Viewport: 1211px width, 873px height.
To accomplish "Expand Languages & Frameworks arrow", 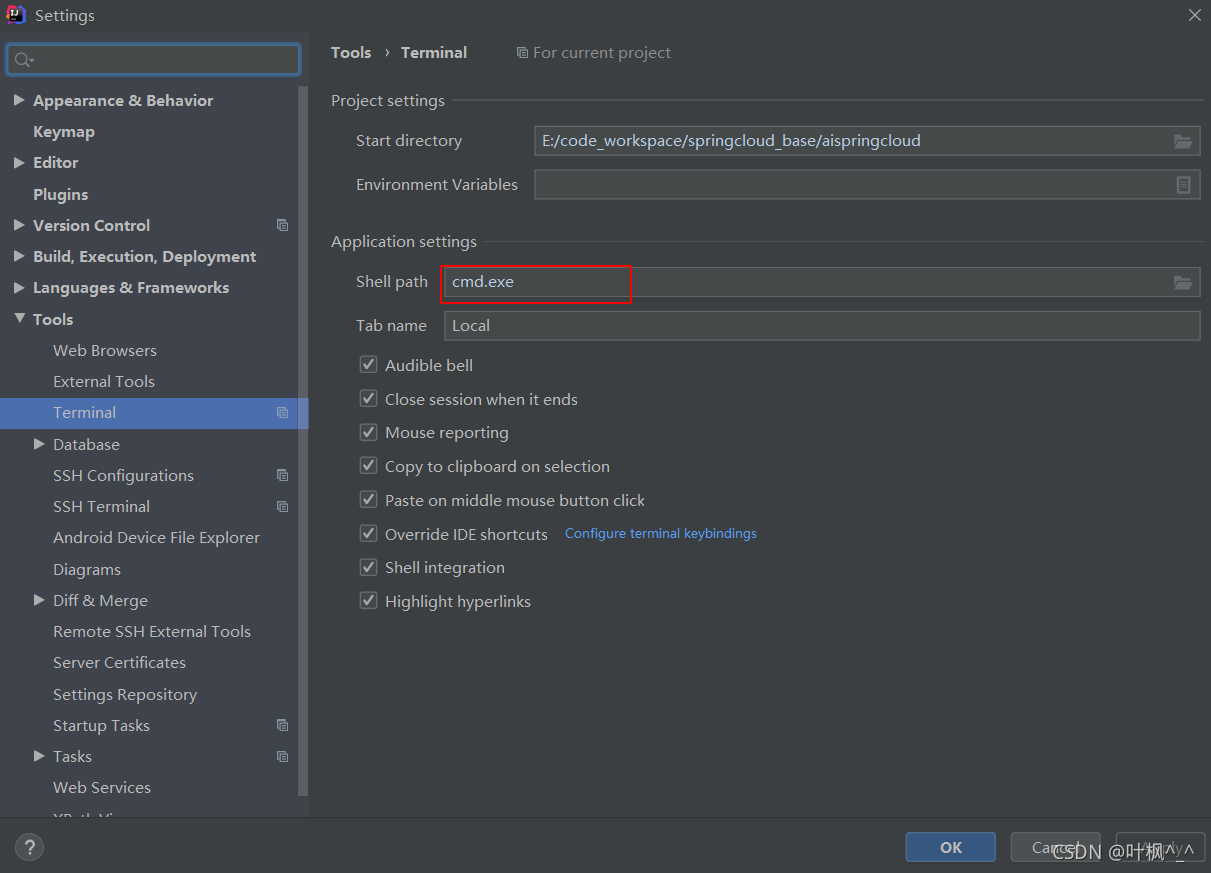I will click(19, 287).
